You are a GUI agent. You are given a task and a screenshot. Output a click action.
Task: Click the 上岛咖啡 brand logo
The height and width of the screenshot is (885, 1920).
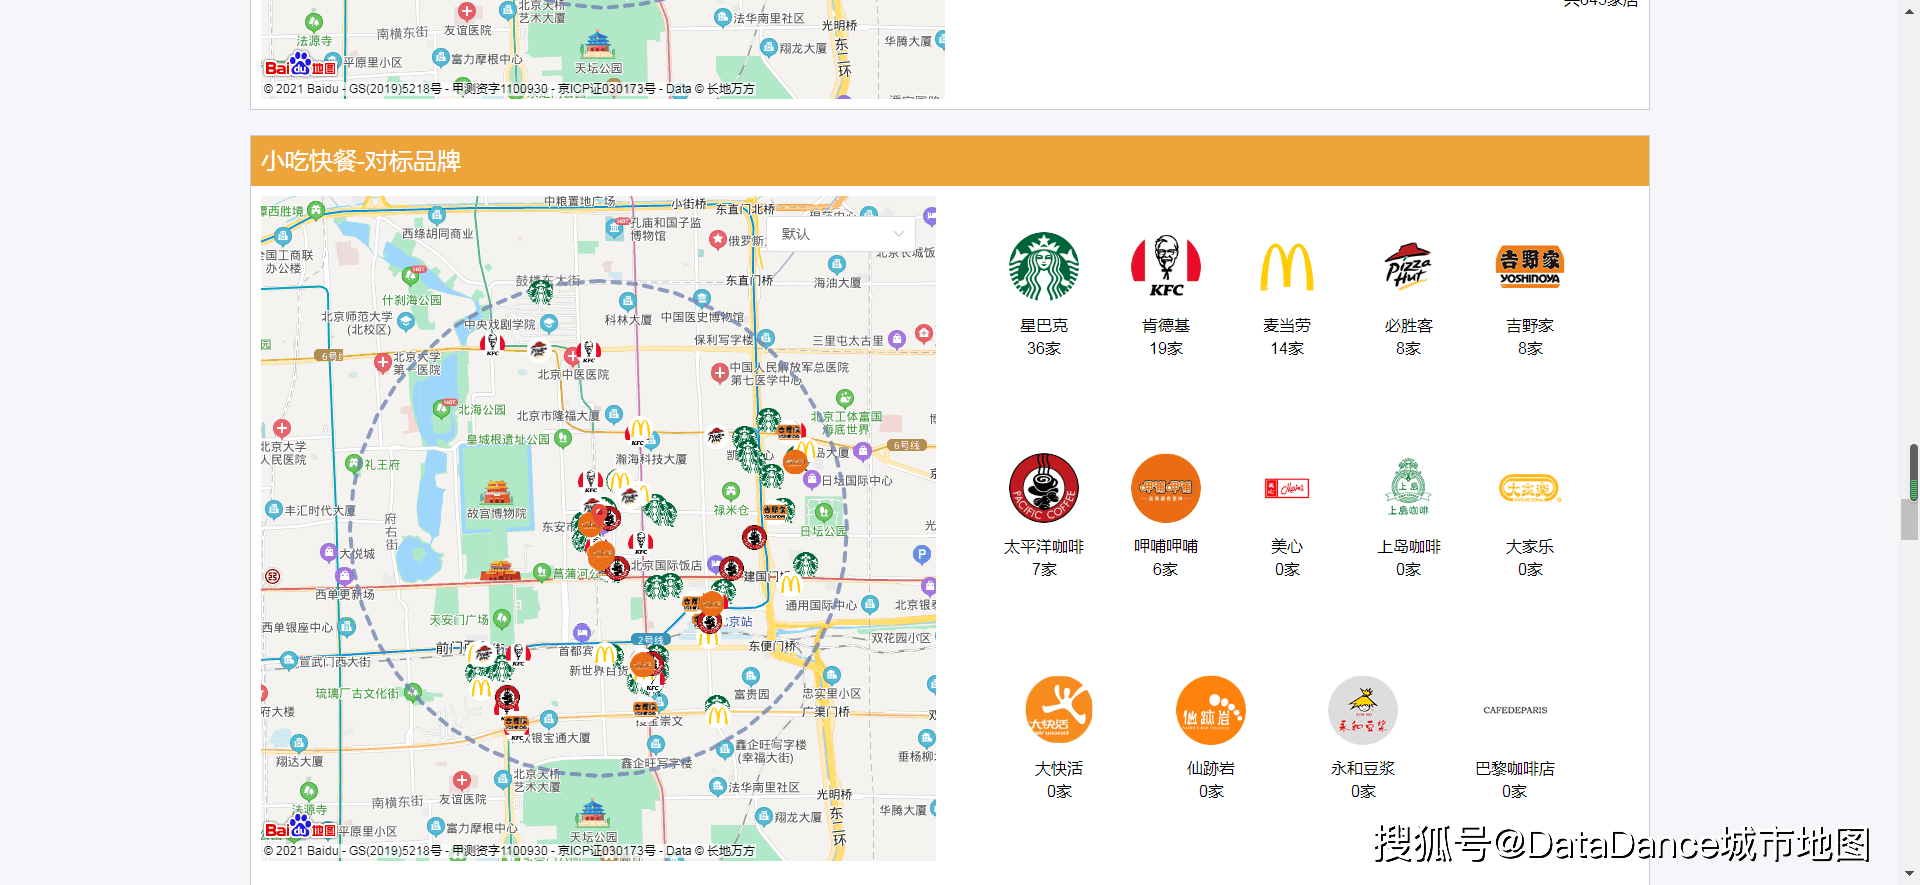1408,487
